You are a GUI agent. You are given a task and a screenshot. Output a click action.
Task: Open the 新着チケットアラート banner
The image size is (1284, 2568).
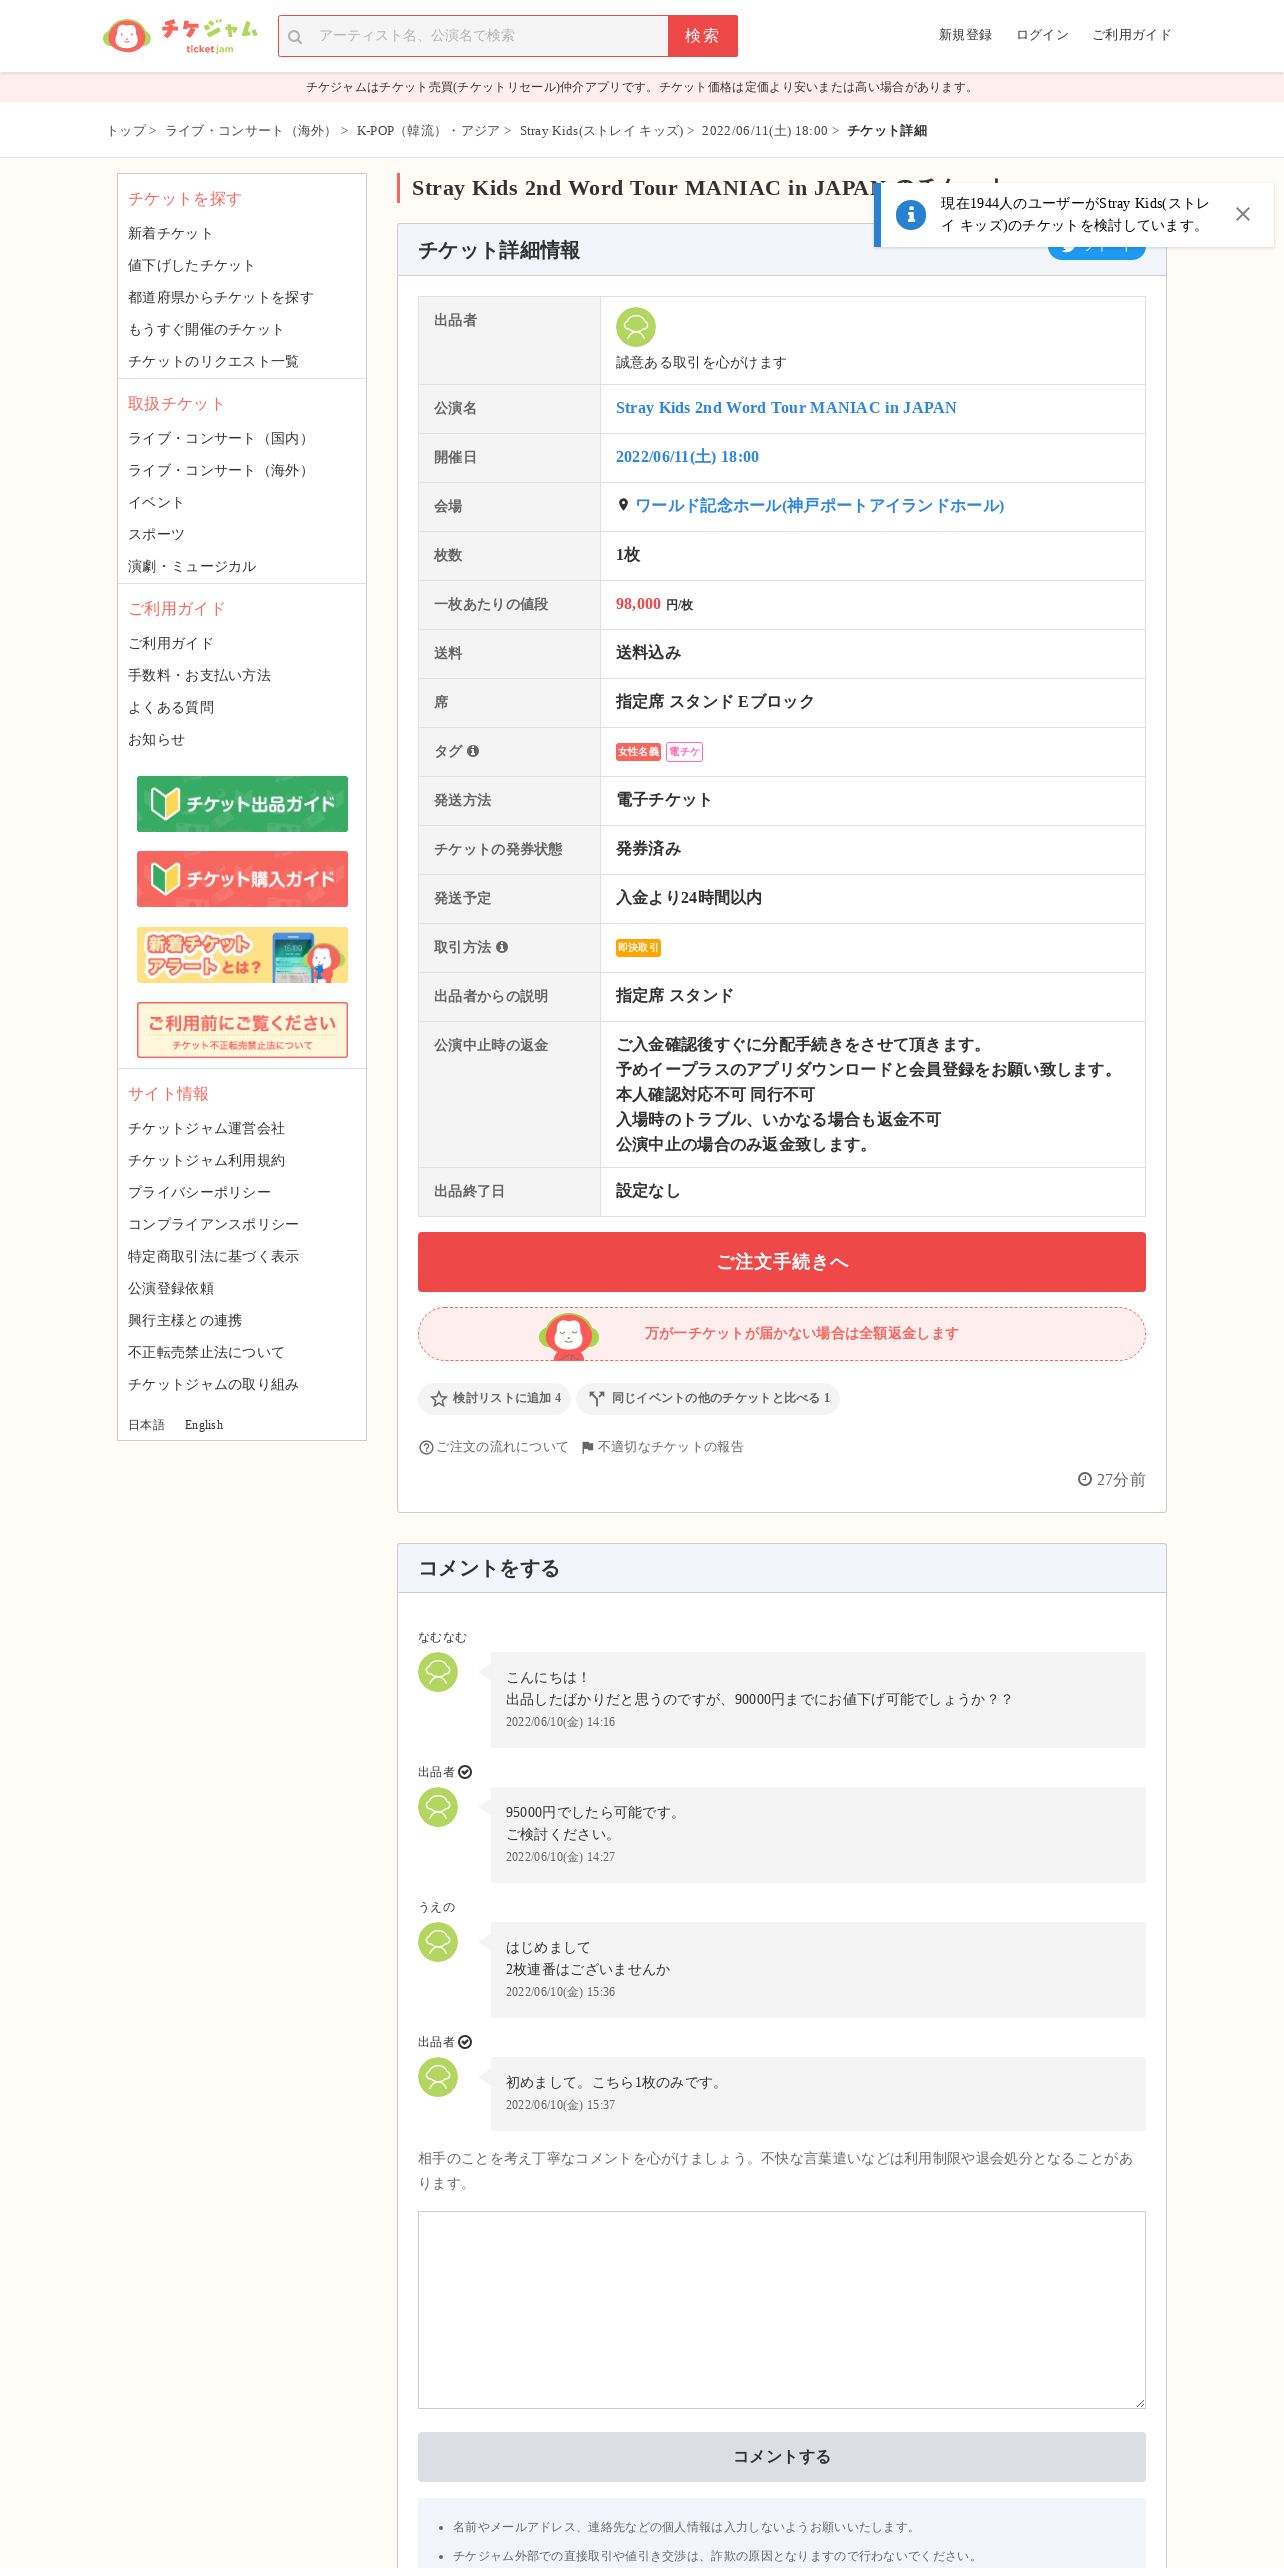242,955
